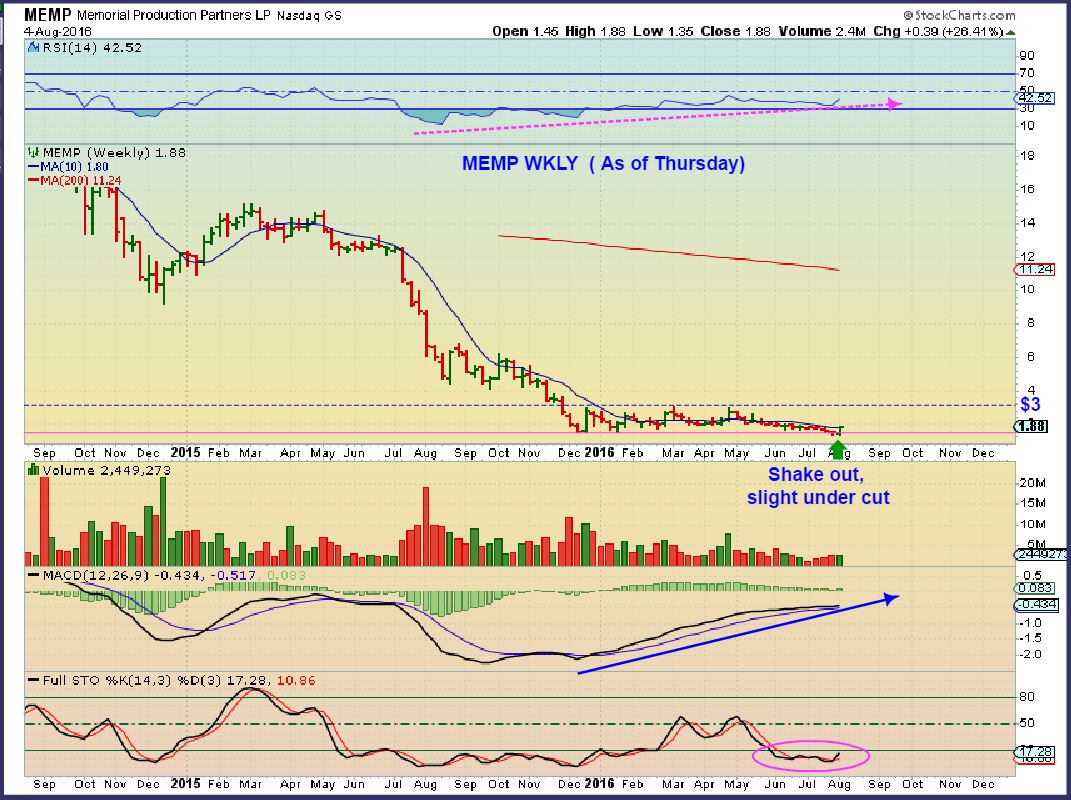Click the candlestick icon before MEMP (Weekly)
Screen dimensions: 1071x800
(33, 152)
